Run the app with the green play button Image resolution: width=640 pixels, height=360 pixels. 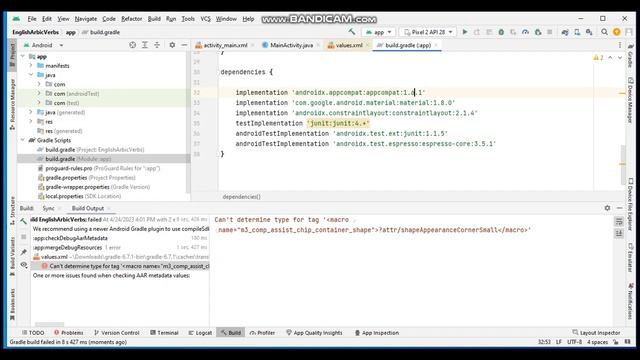[464, 32]
